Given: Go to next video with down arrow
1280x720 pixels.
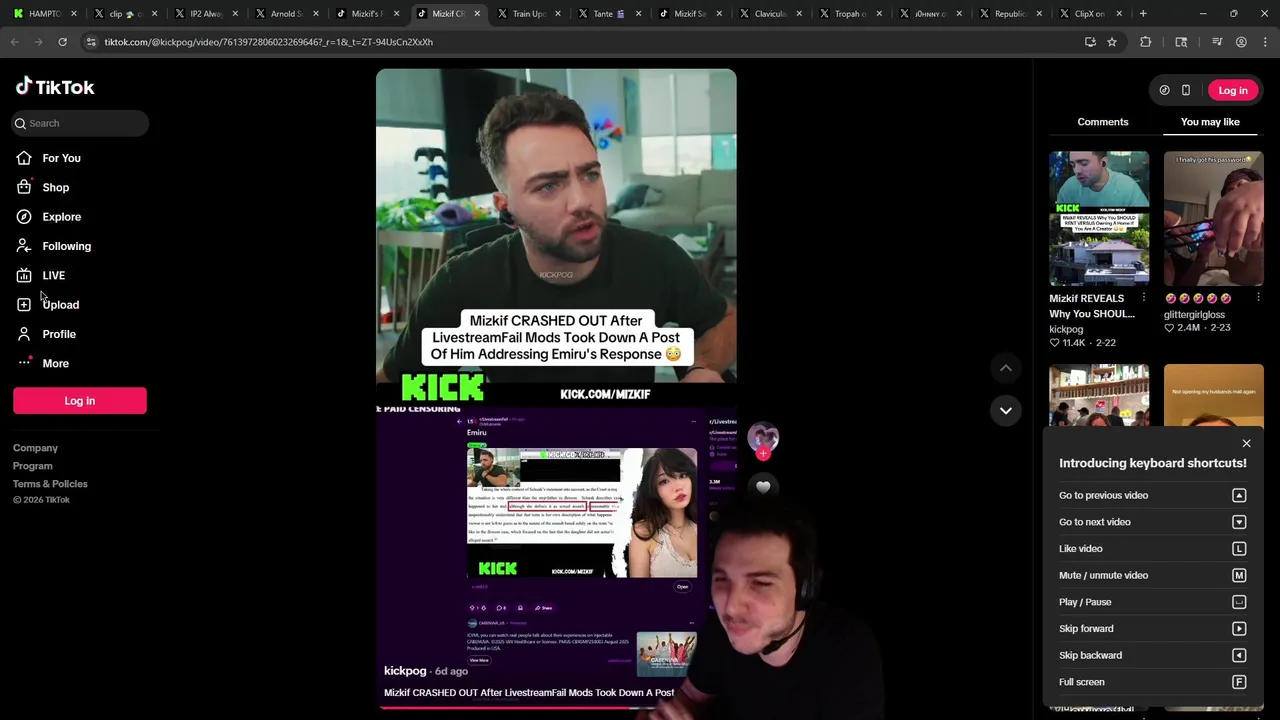Looking at the screenshot, I should click(x=1006, y=410).
